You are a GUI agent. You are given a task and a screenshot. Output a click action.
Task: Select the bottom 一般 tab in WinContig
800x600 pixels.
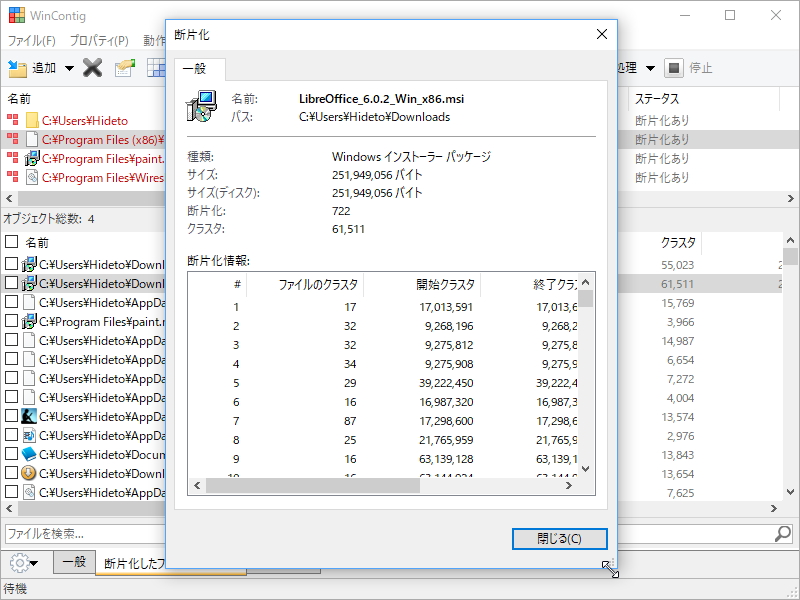74,562
